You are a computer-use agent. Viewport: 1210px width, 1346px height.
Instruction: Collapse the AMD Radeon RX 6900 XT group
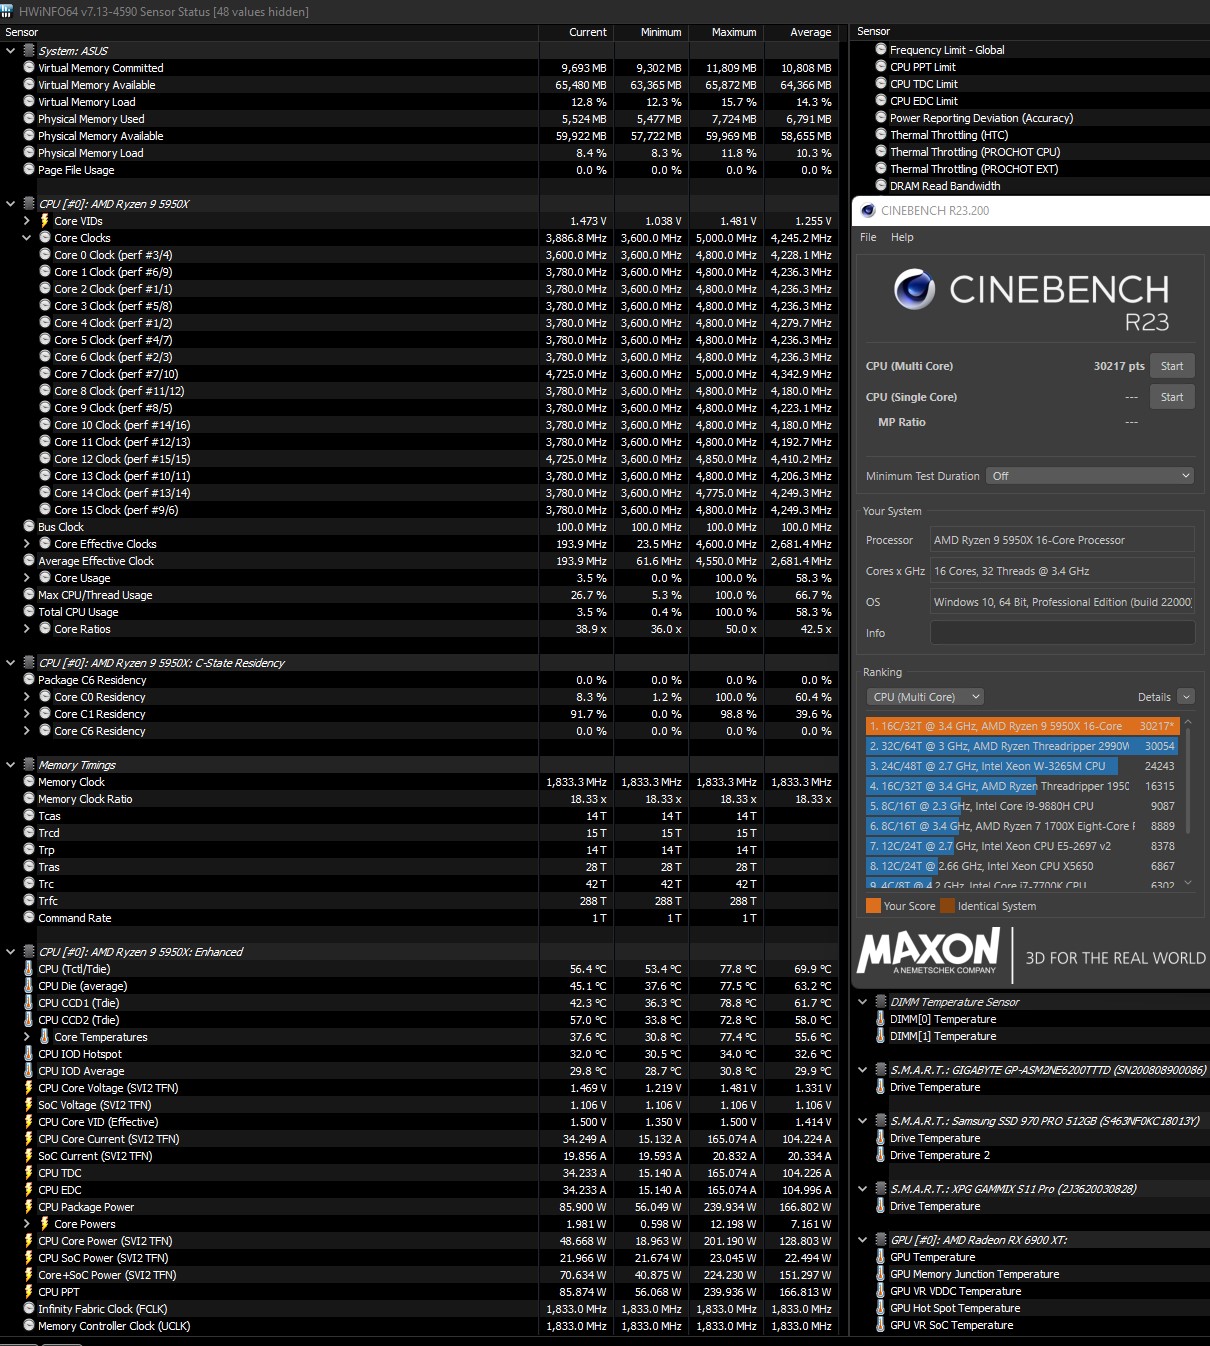tap(863, 1239)
